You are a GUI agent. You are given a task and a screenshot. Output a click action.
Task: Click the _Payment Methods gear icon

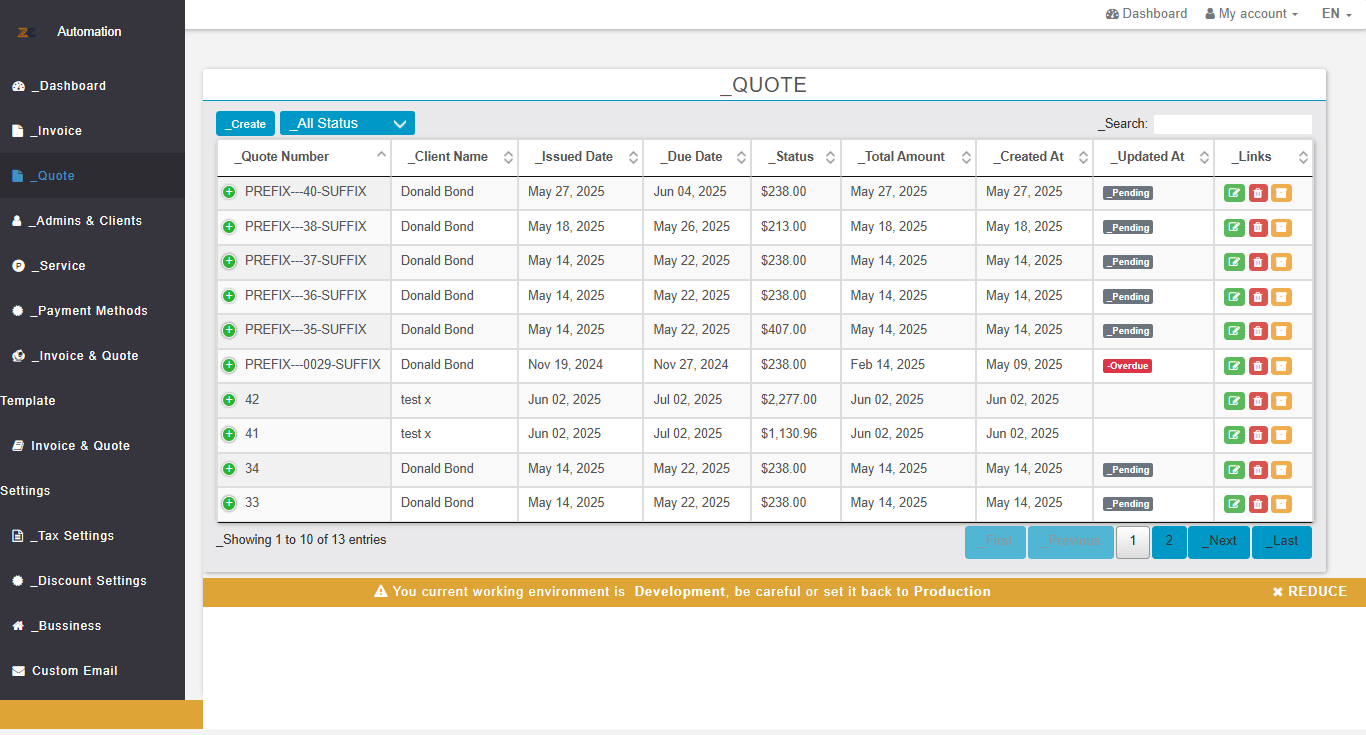click(x=18, y=311)
